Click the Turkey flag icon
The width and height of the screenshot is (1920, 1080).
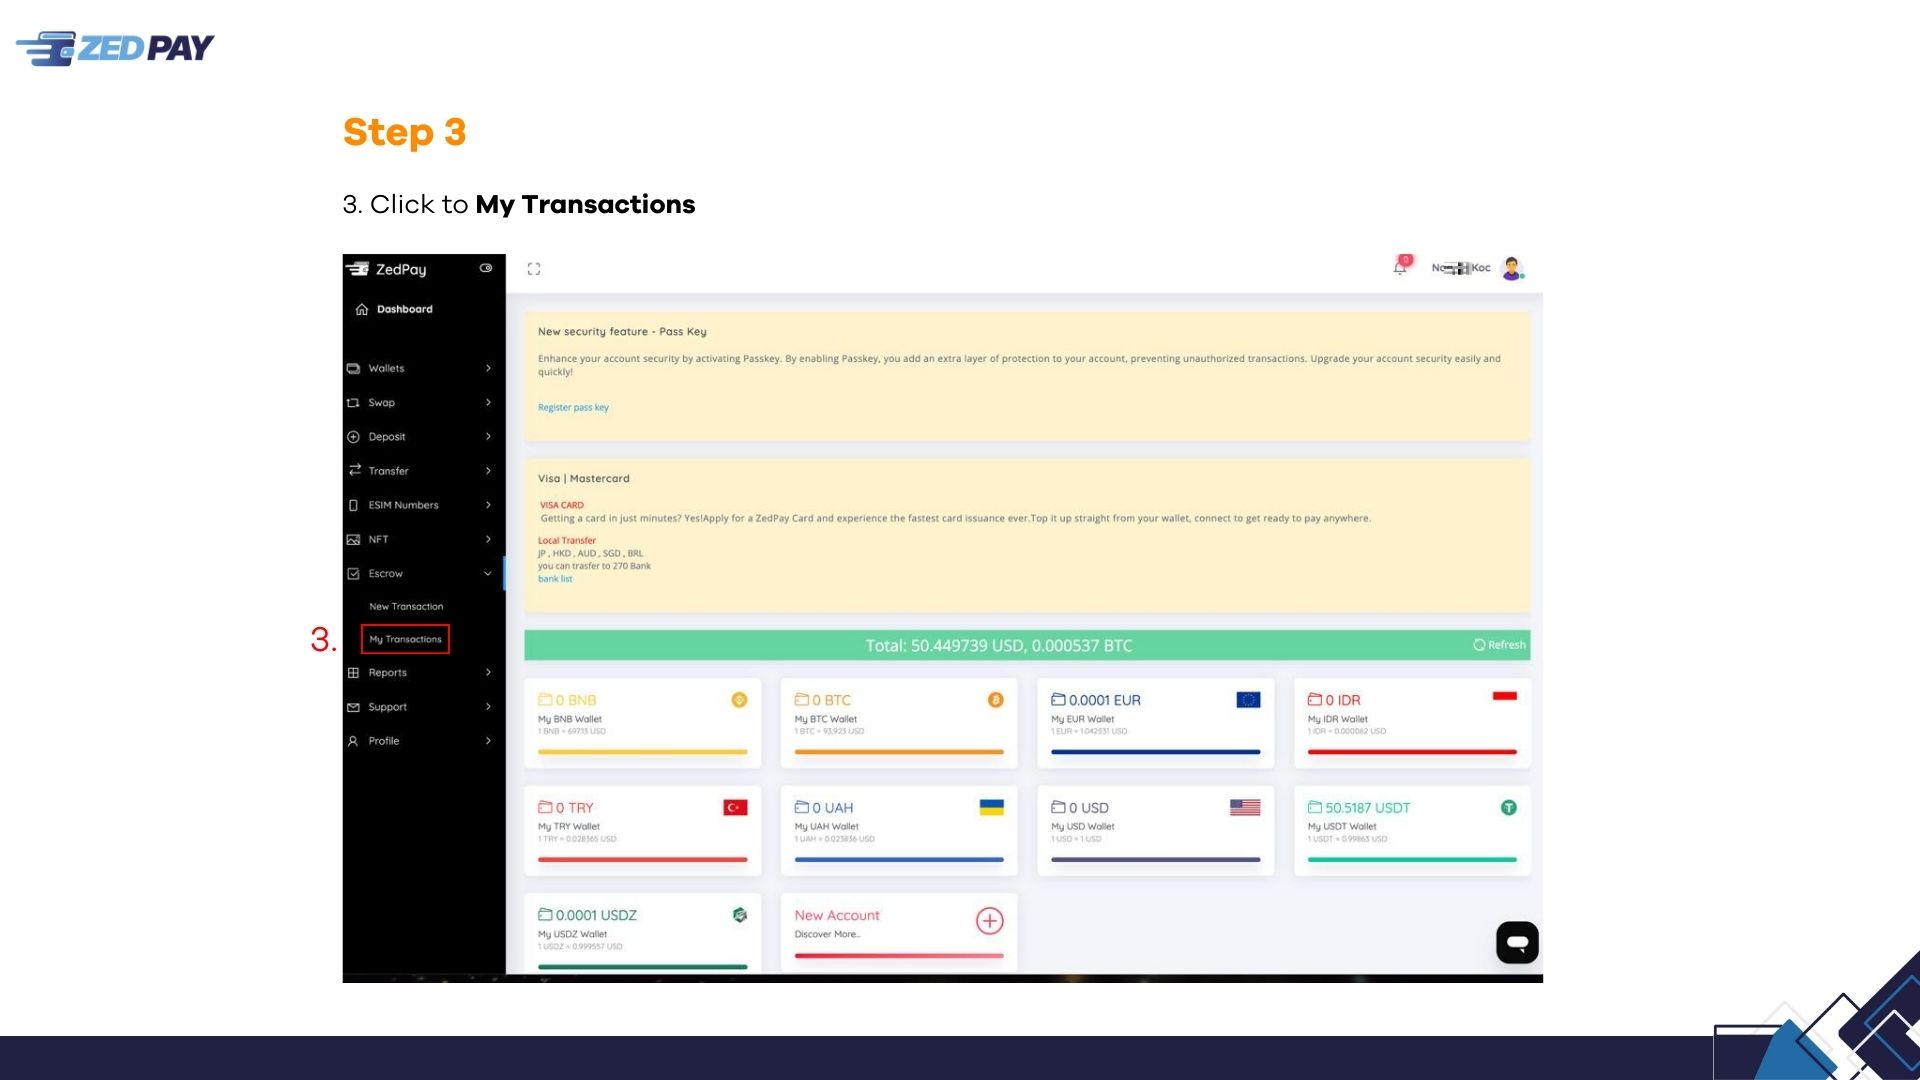tap(735, 807)
